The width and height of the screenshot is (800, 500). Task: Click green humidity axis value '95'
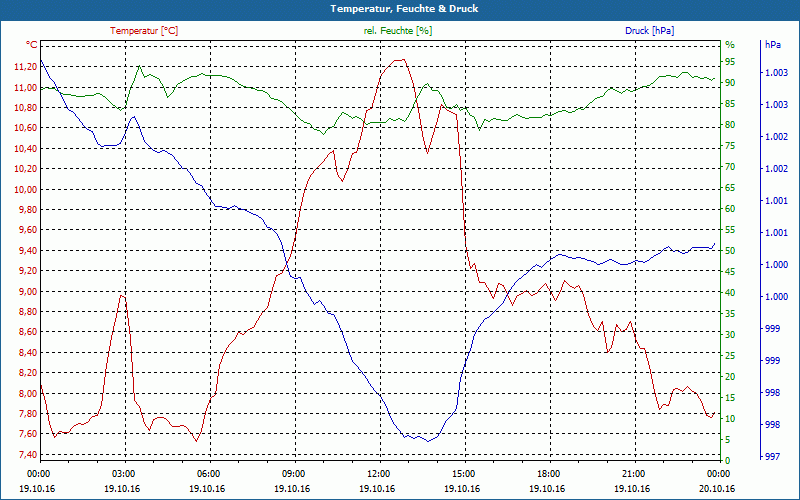(730, 62)
